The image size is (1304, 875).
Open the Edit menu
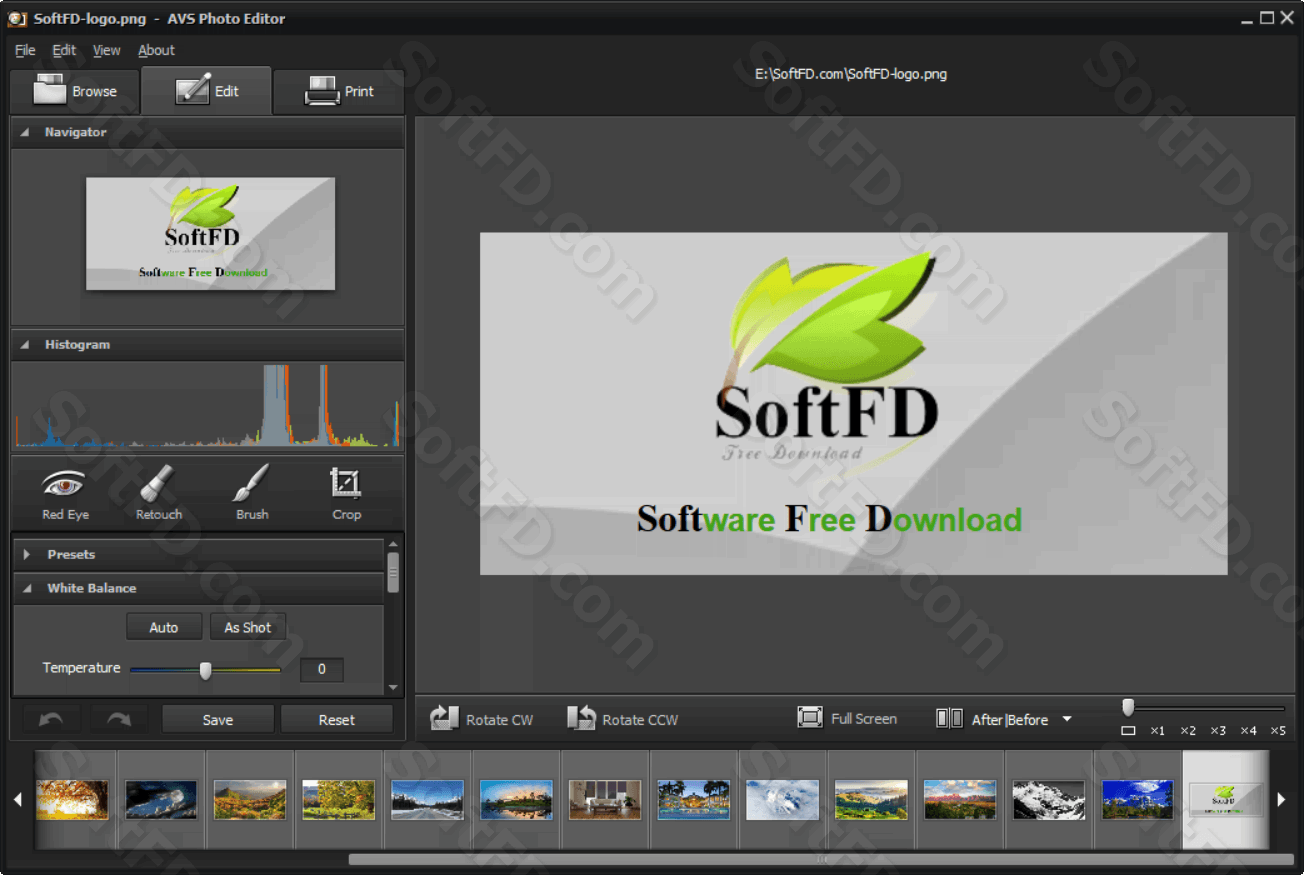click(x=64, y=50)
